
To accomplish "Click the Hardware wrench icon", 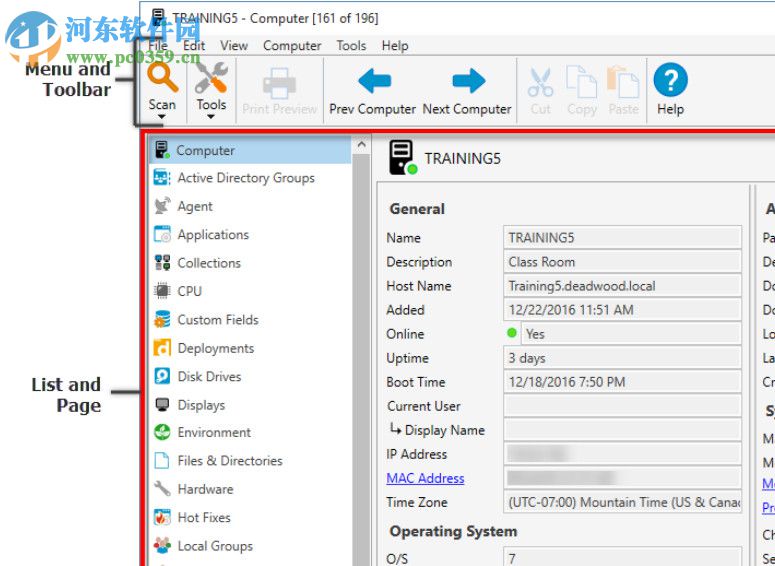I will pos(162,488).
